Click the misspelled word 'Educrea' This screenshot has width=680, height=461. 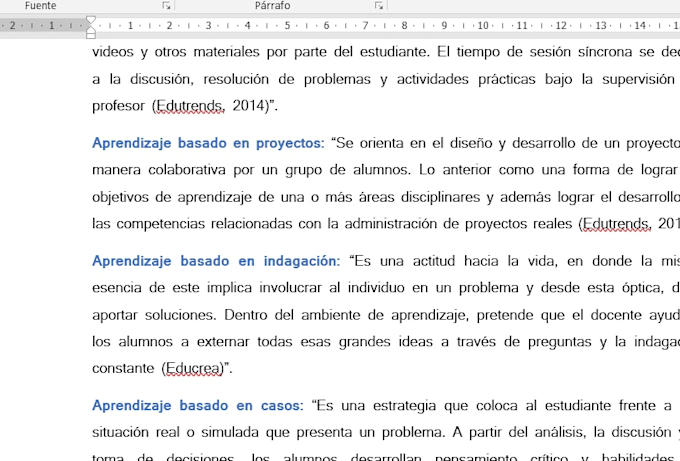click(x=193, y=369)
